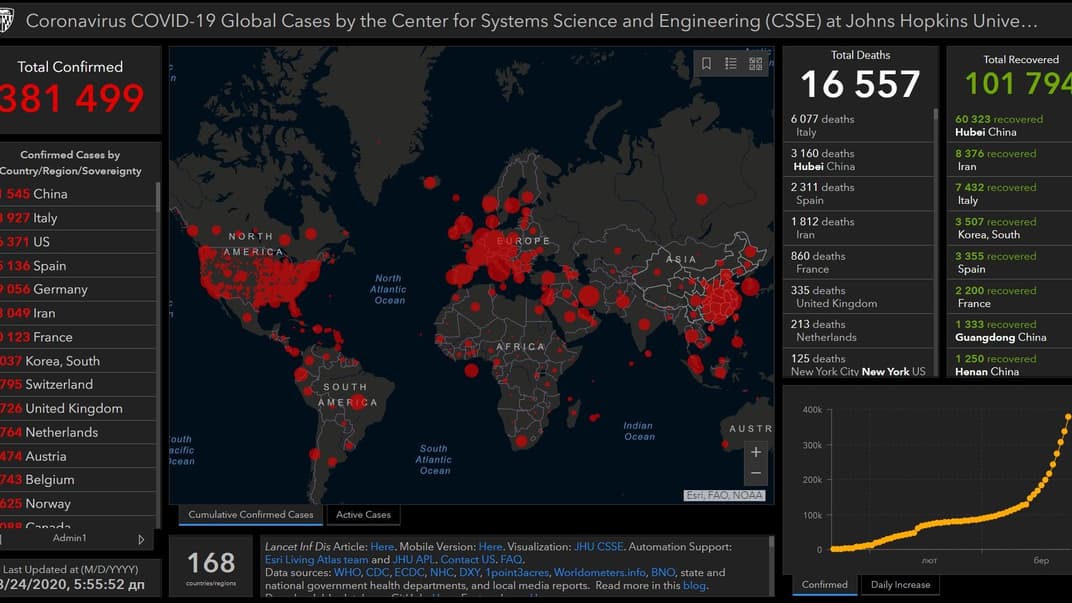Zoom in with the map plus button

click(x=755, y=452)
